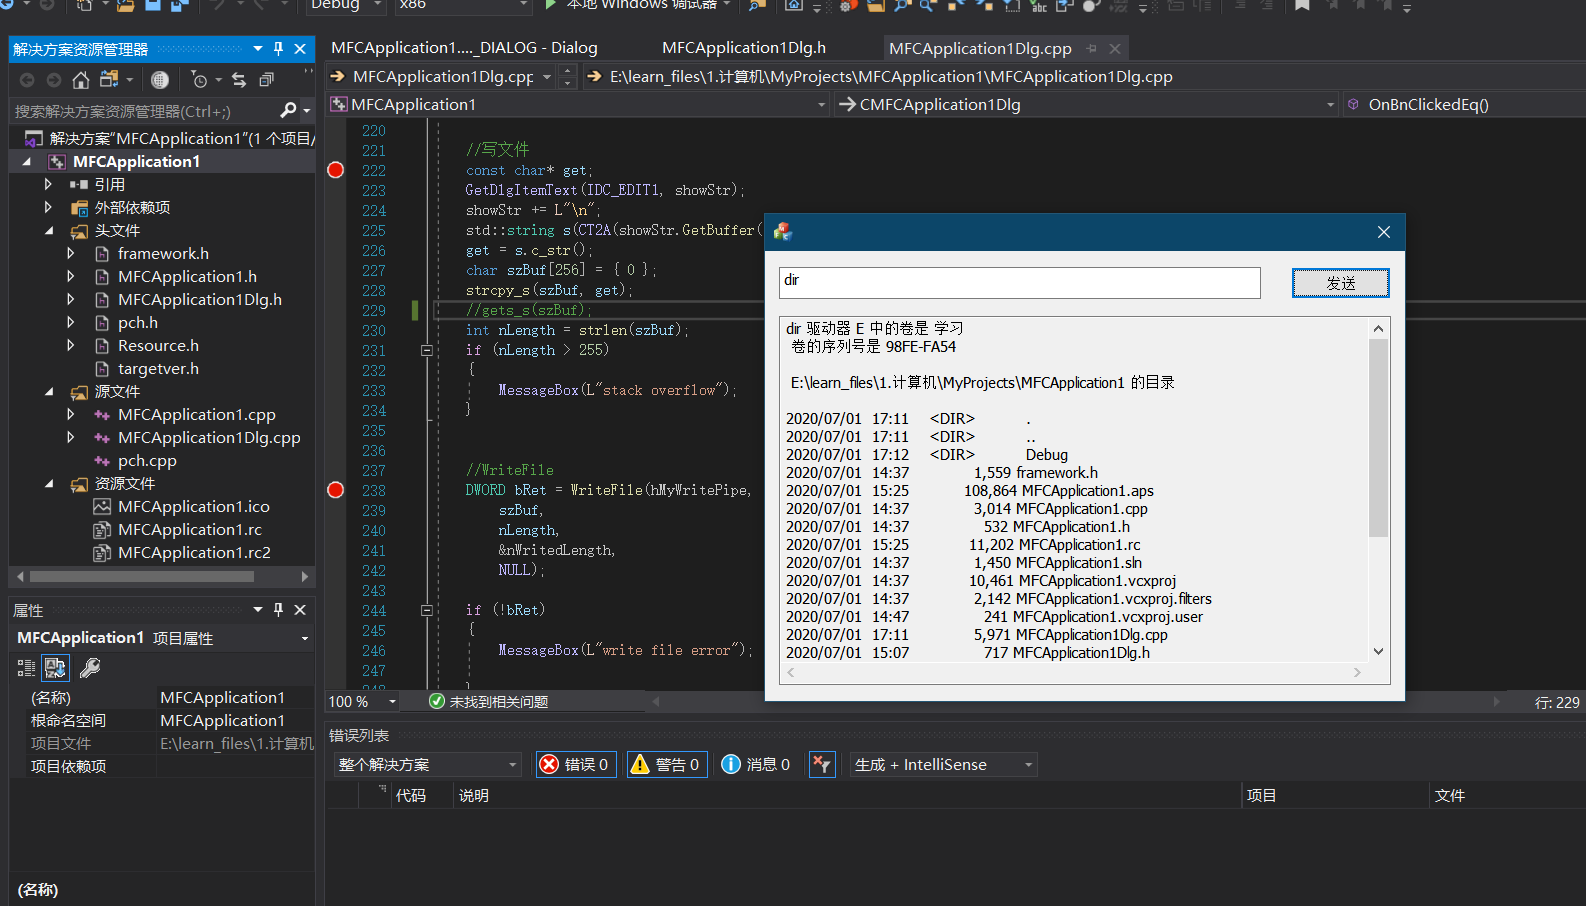The width and height of the screenshot is (1586, 906).
Task: Expand the 引用 (References) node
Action: [x=48, y=184]
